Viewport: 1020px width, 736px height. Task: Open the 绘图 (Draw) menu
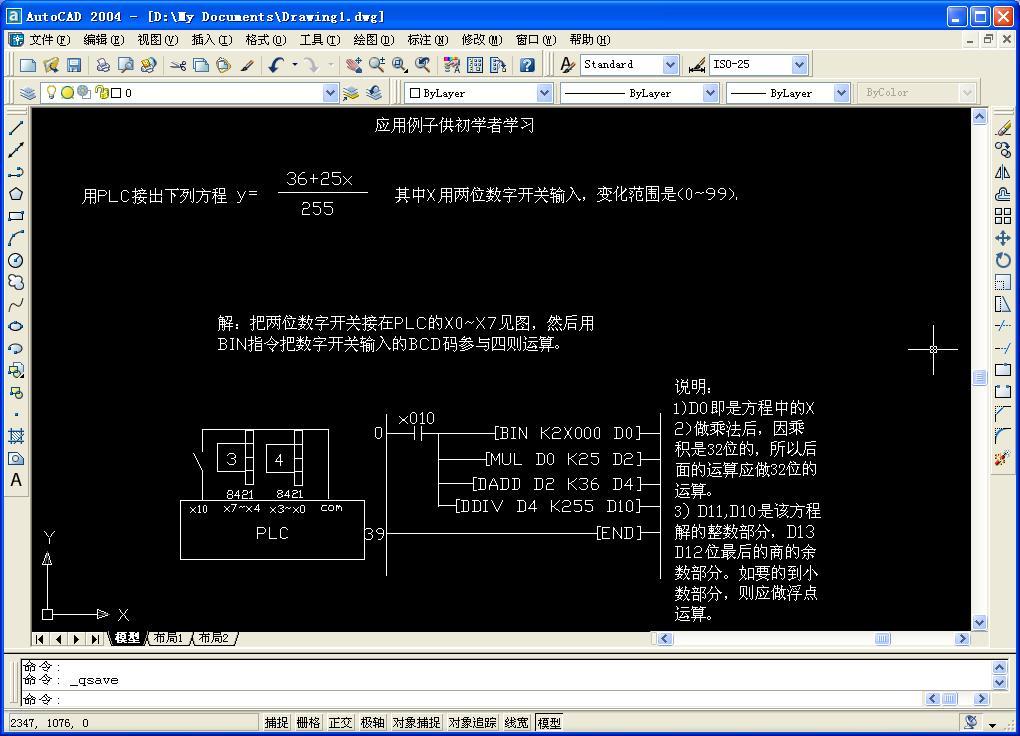[x=373, y=40]
